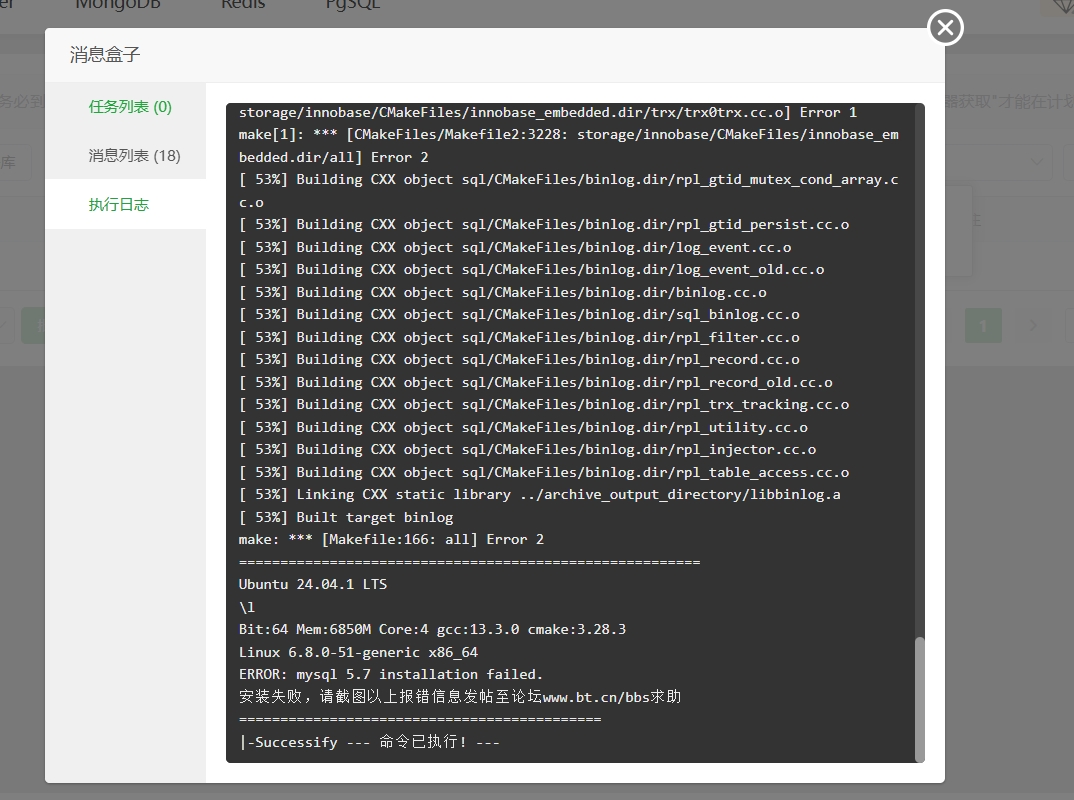Image resolution: width=1074 pixels, height=800 pixels.
Task: Click next-page arrow in background pagination
Action: 1034,326
